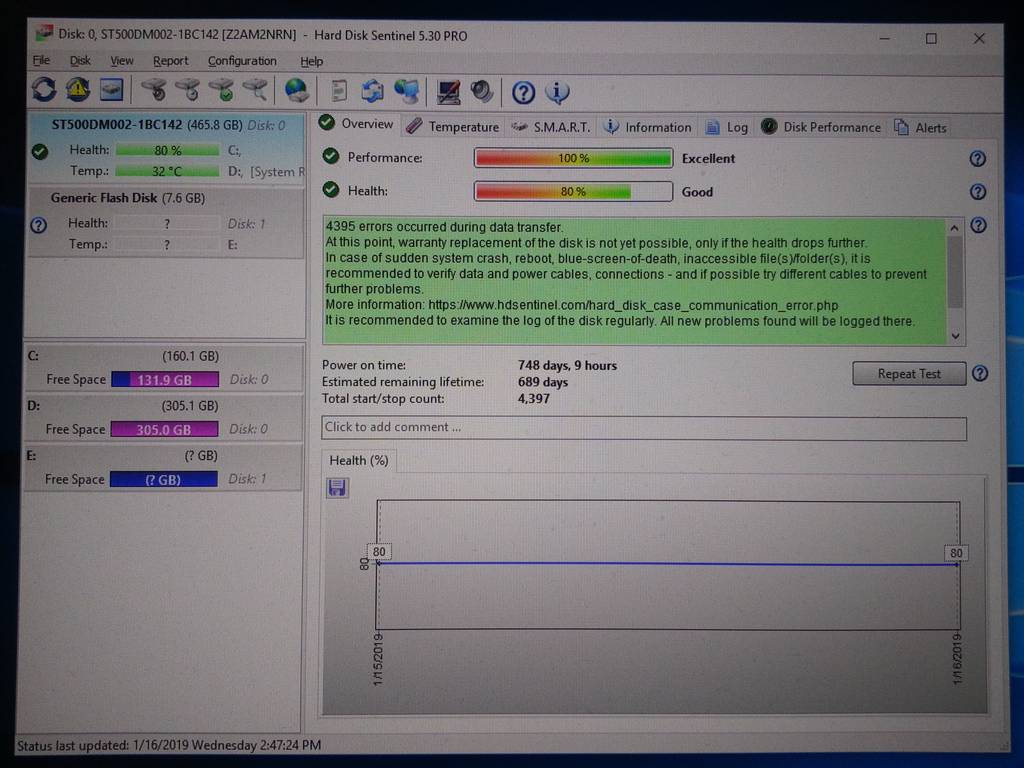This screenshot has width=1024, height=768.
Task: Click the help icon beside Performance Excellent
Action: pos(977,159)
